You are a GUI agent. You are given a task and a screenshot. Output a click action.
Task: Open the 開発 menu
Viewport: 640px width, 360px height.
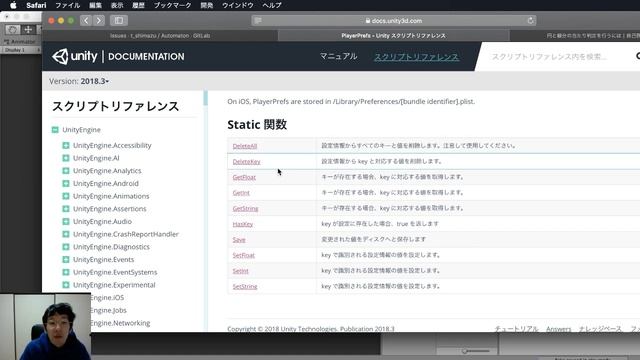click(207, 5)
